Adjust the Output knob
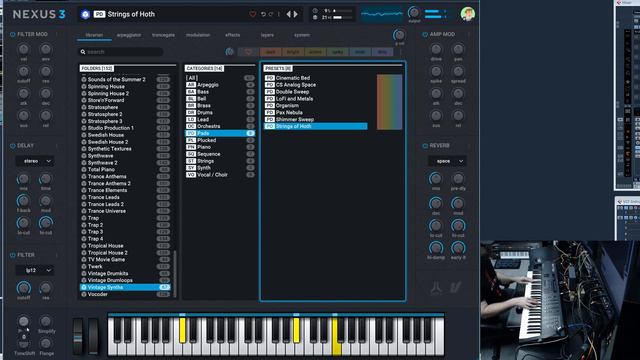Screen dimensions: 640x360 (x=413, y=13)
